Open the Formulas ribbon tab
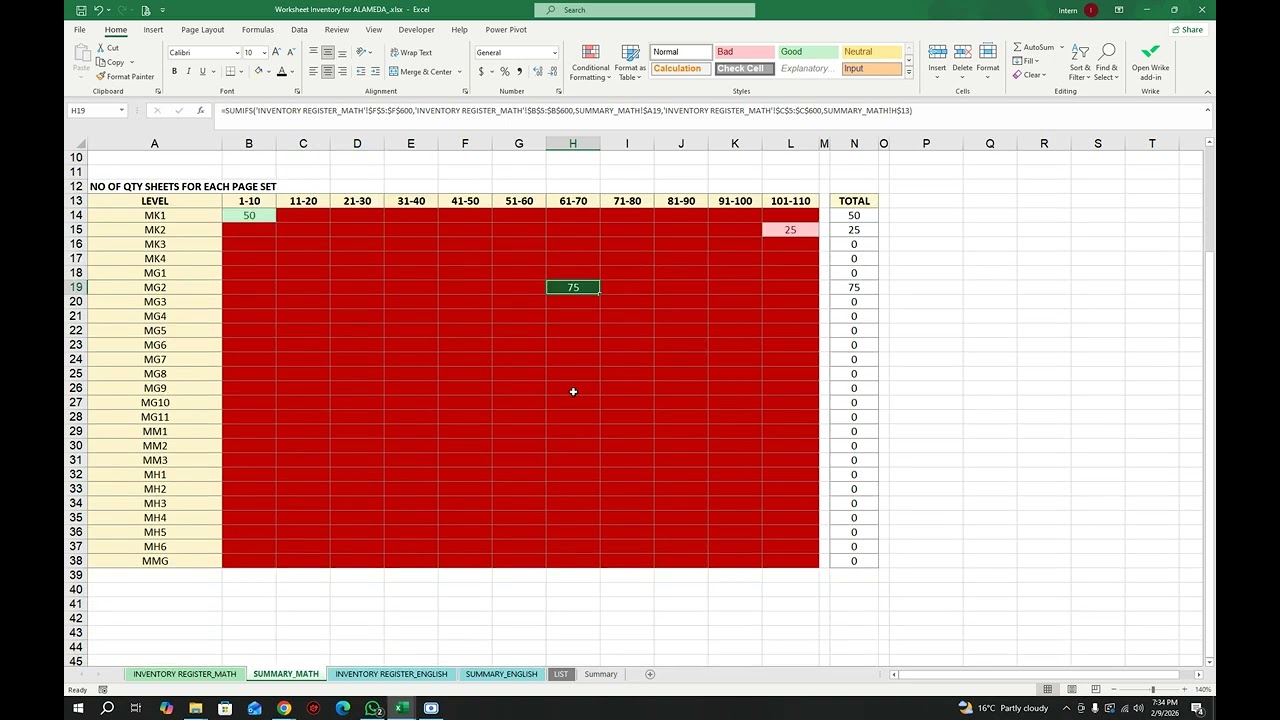Image resolution: width=1280 pixels, height=720 pixels. coord(257,30)
